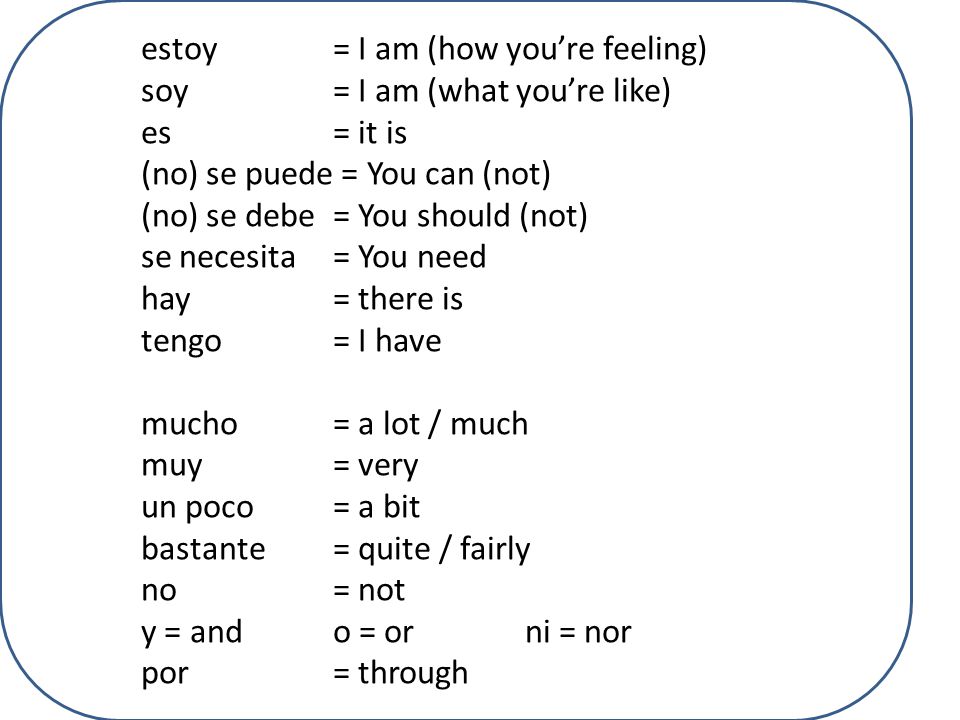Screen dimensions: 960x720
Task: Click the word 'tengo'
Action: [181, 342]
